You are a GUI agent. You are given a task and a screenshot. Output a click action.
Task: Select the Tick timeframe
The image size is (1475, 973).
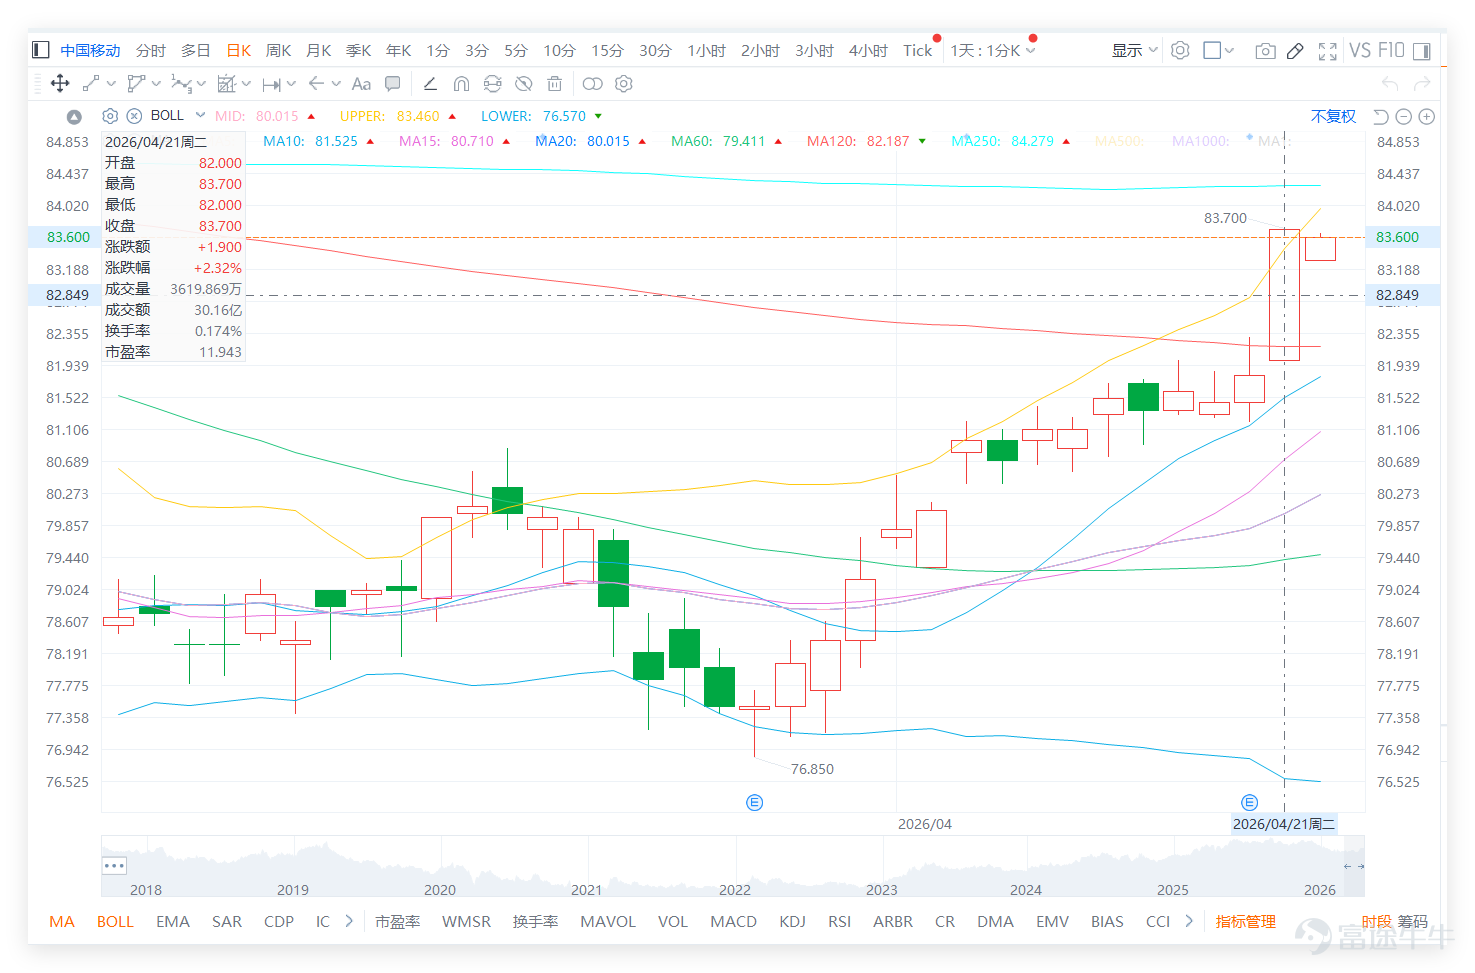917,50
